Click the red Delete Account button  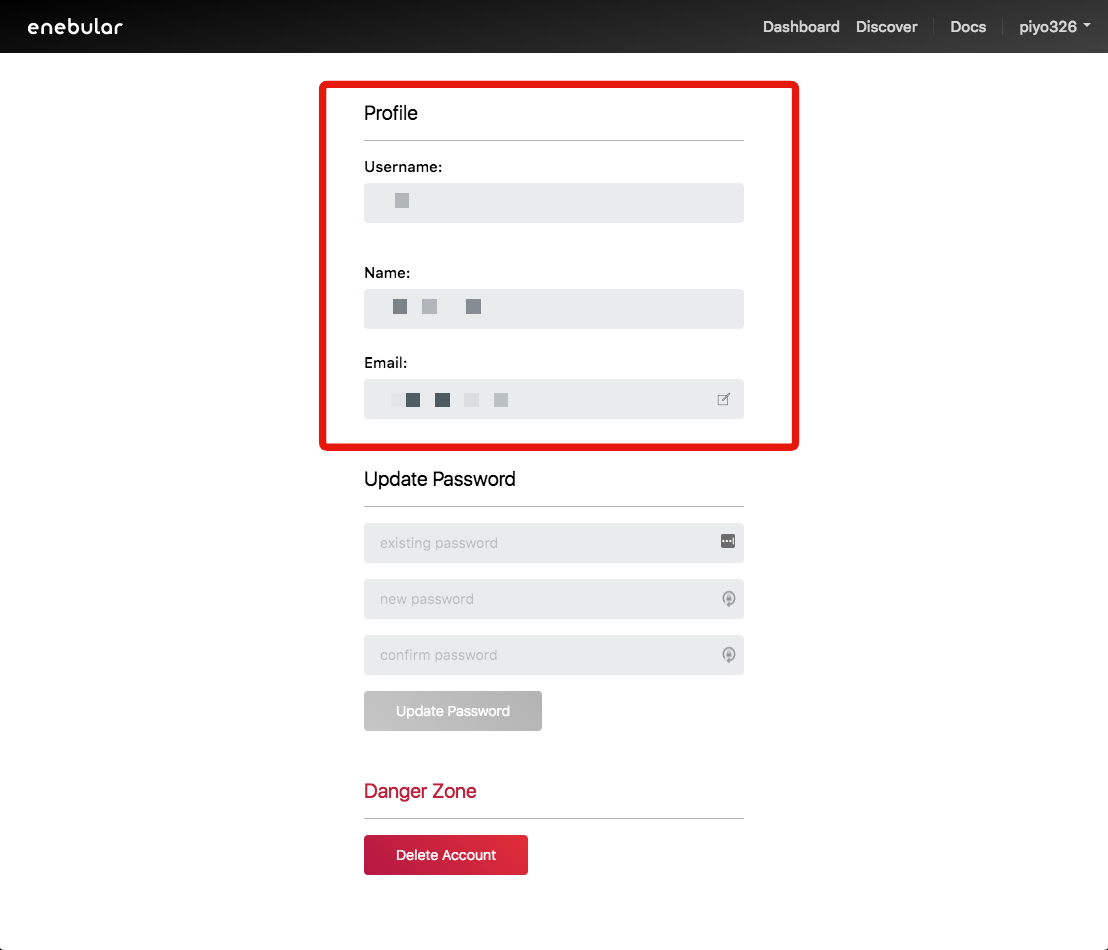(445, 855)
